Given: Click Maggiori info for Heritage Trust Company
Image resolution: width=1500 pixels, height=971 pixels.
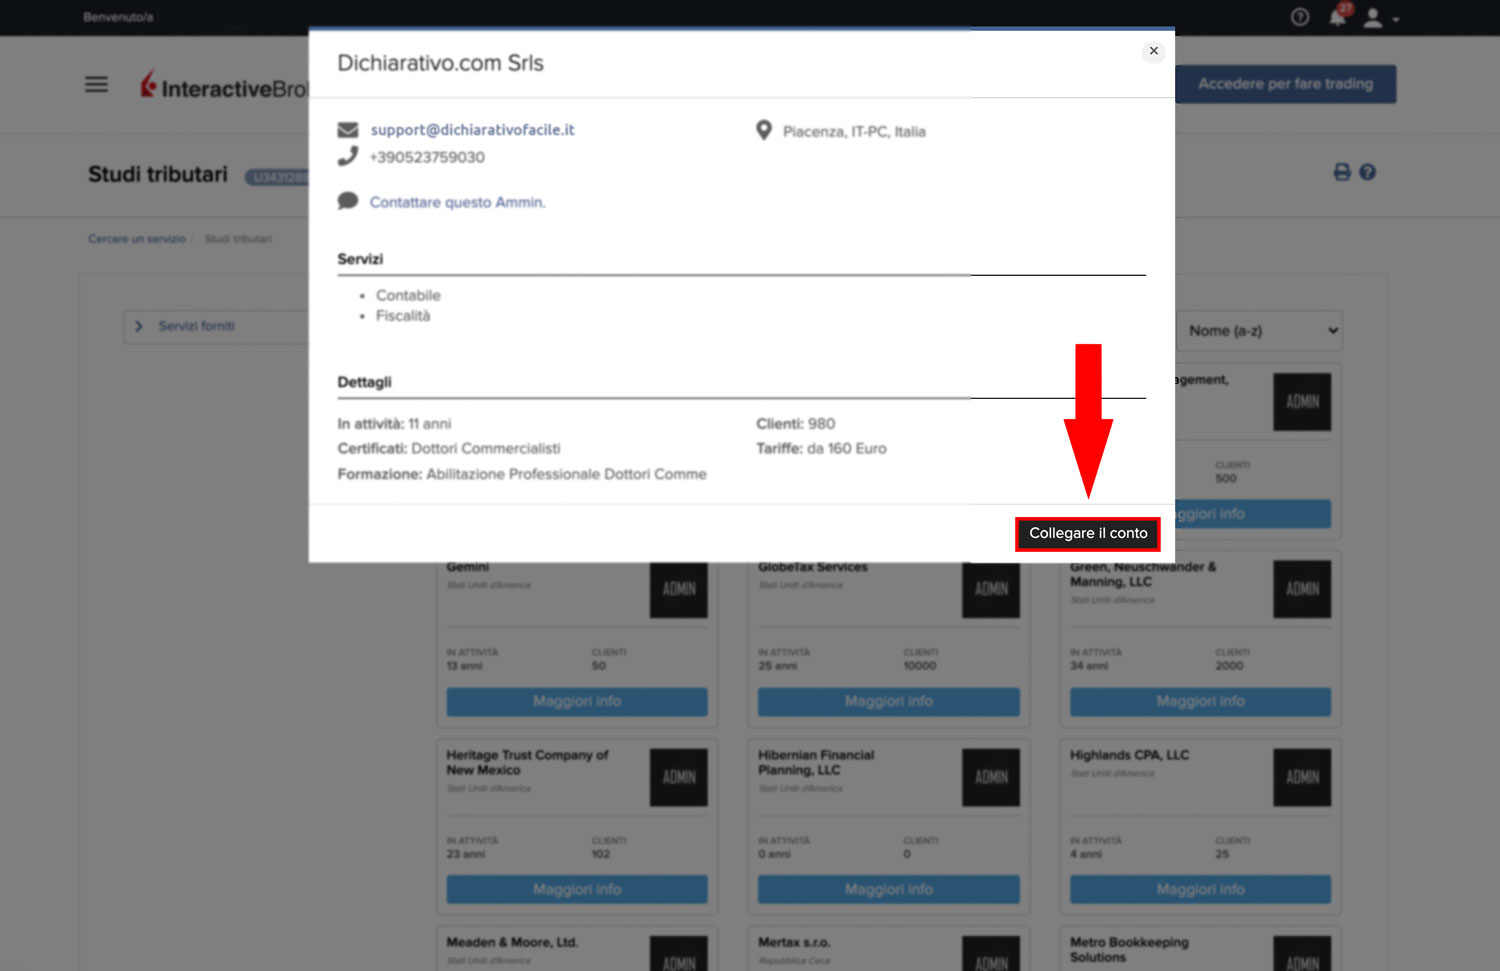Looking at the screenshot, I should pyautogui.click(x=577, y=889).
